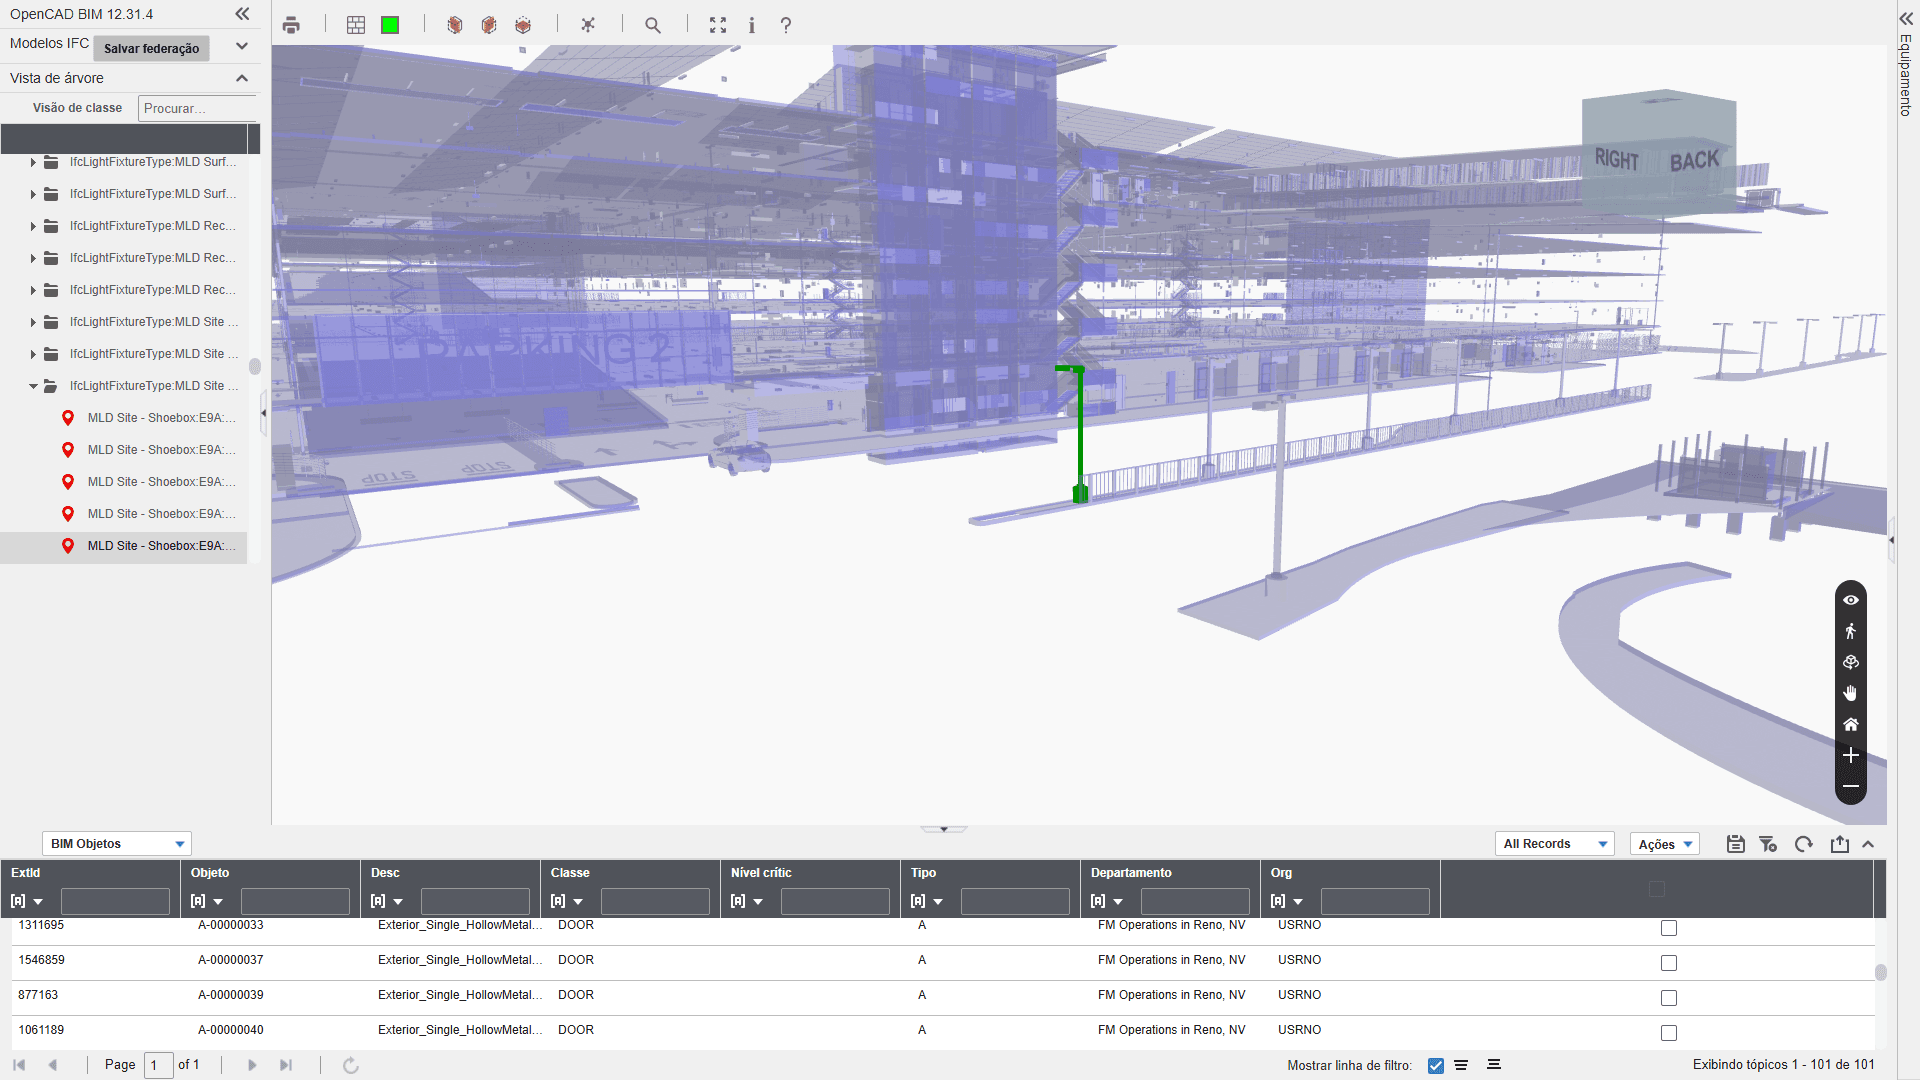This screenshot has width=1920, height=1080.
Task: Select the orbit tool icon
Action: coord(1851,662)
